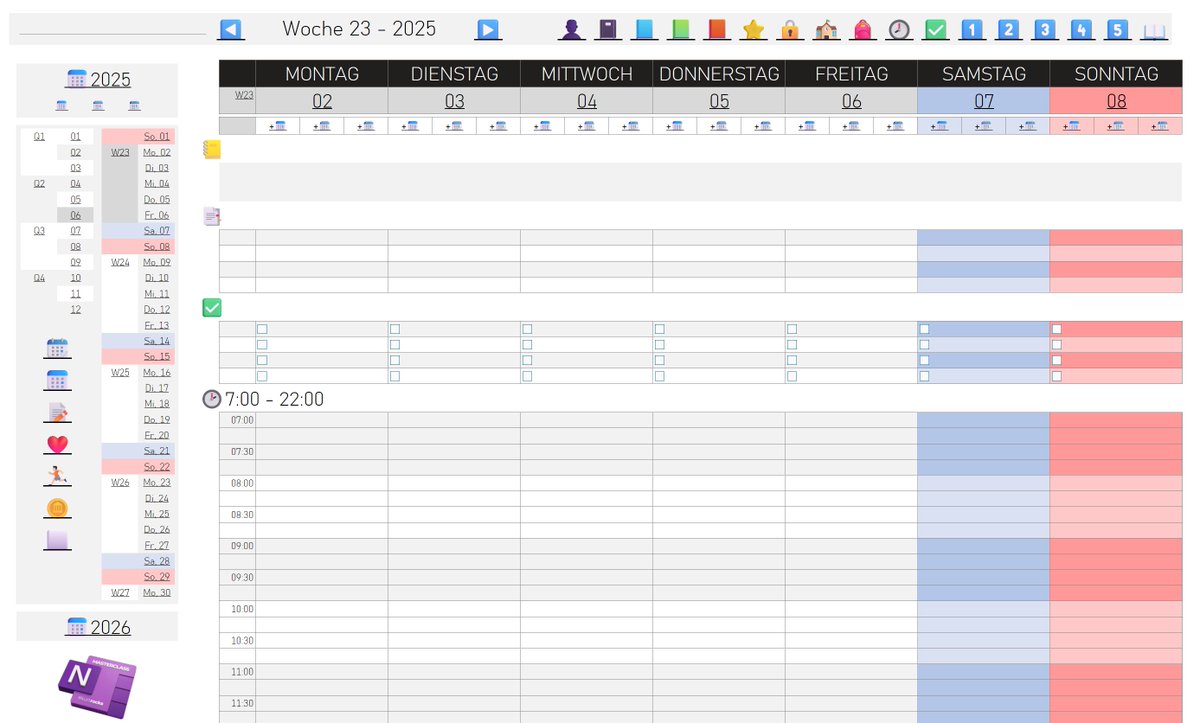This screenshot has height=723, width=1200.
Task: Tick the first task checkbox under Freitag
Action: pos(792,329)
